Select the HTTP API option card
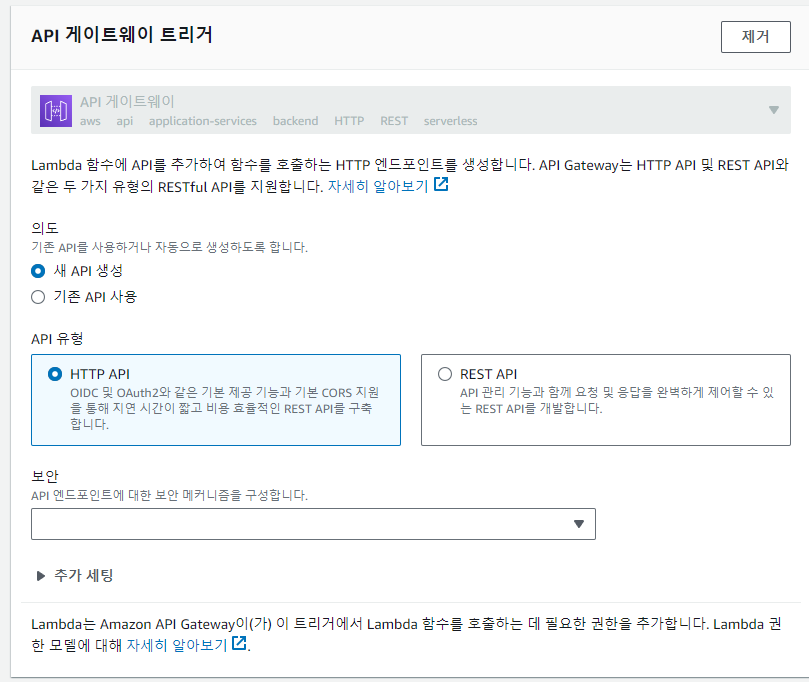 [215, 400]
